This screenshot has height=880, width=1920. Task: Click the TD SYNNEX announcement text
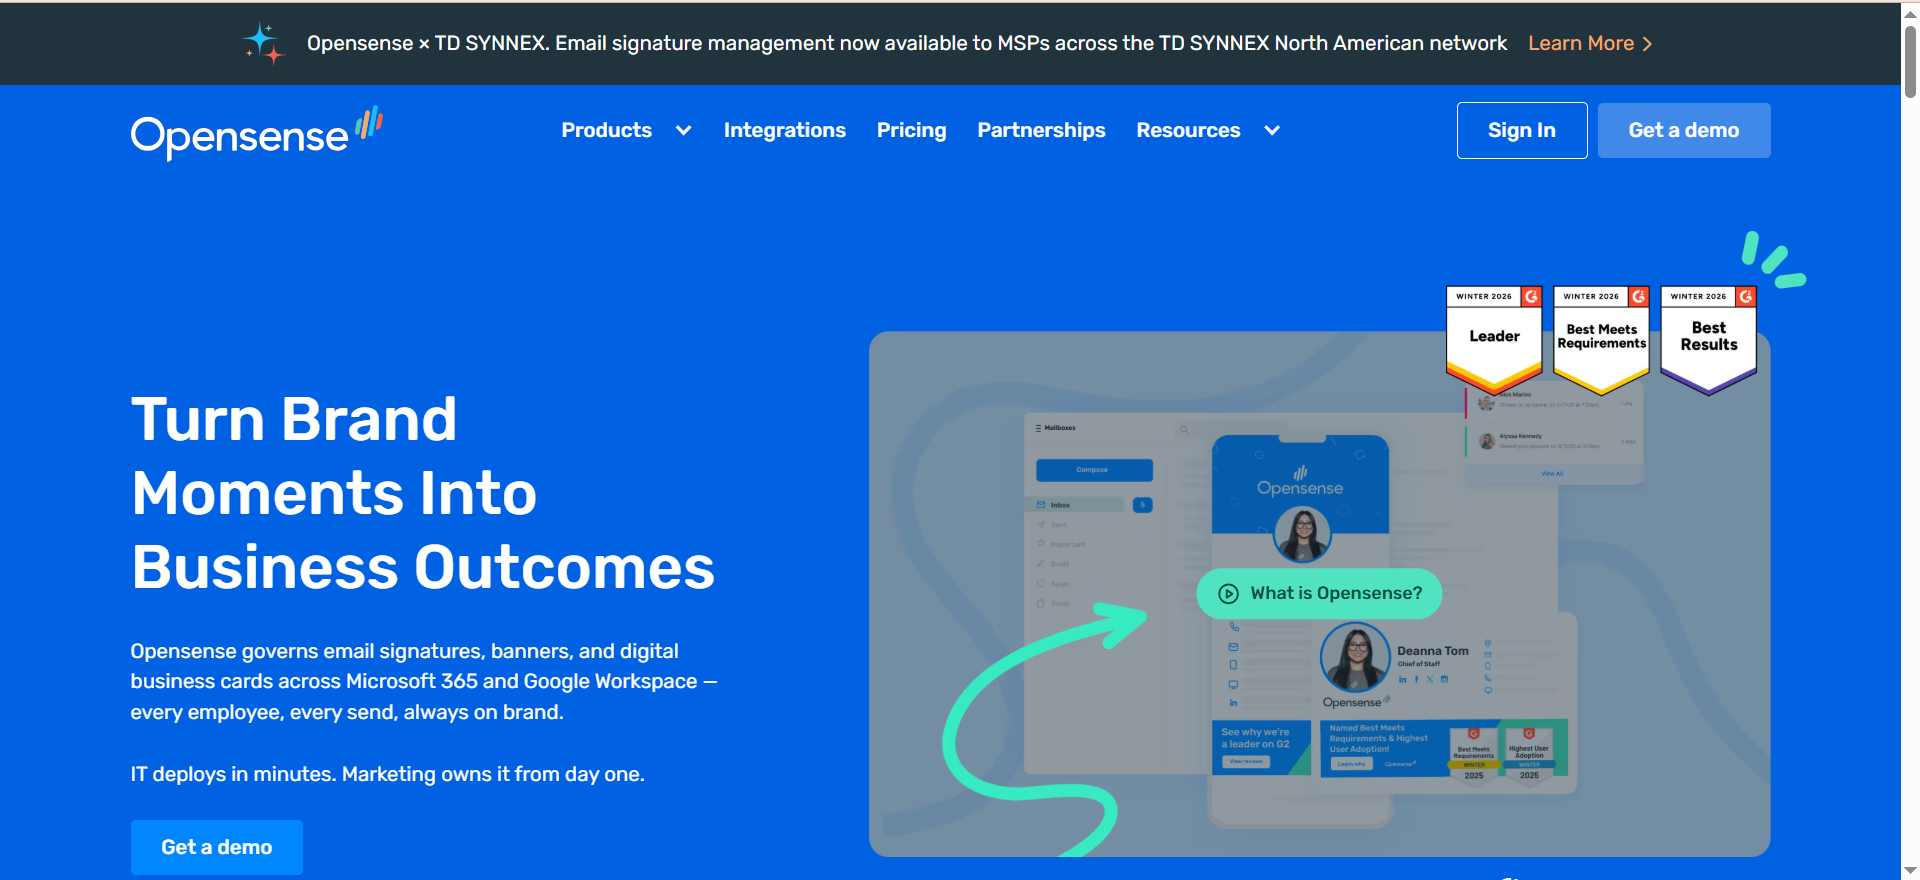[907, 44]
